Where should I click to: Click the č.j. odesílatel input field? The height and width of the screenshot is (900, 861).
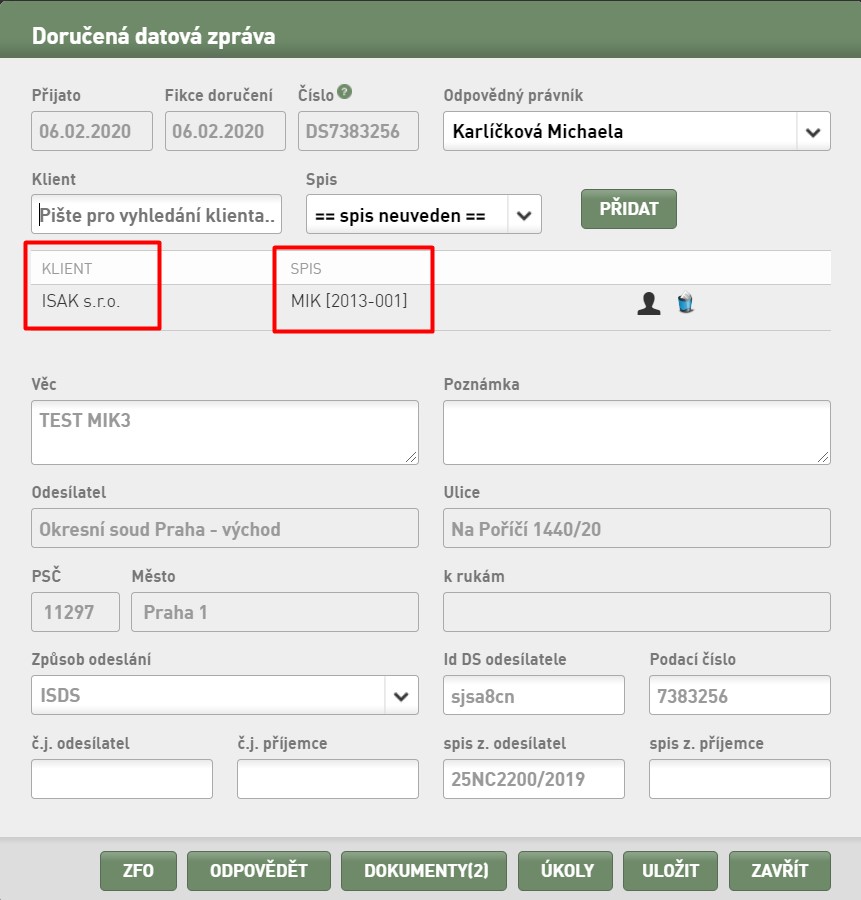[x=122, y=779]
